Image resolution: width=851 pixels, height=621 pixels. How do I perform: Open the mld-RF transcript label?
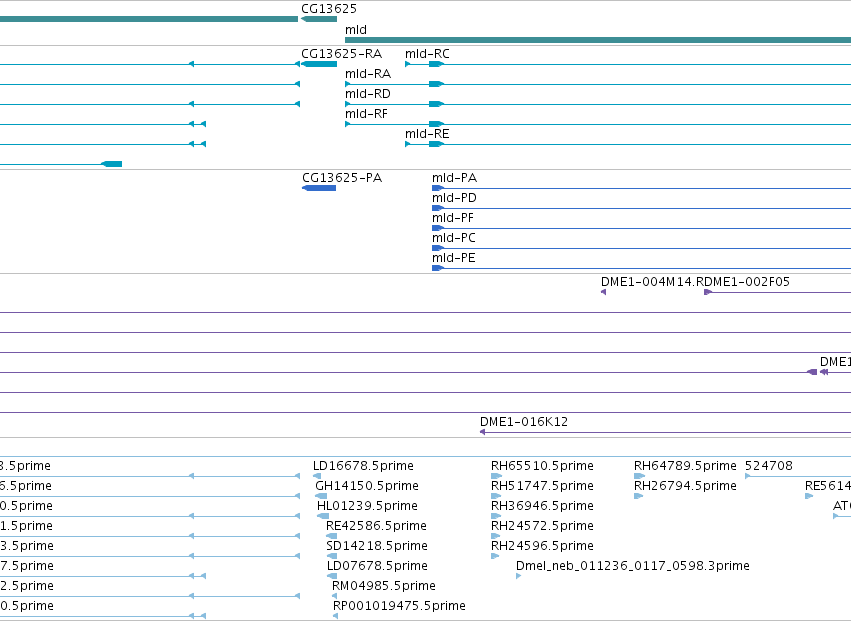pyautogui.click(x=366, y=114)
